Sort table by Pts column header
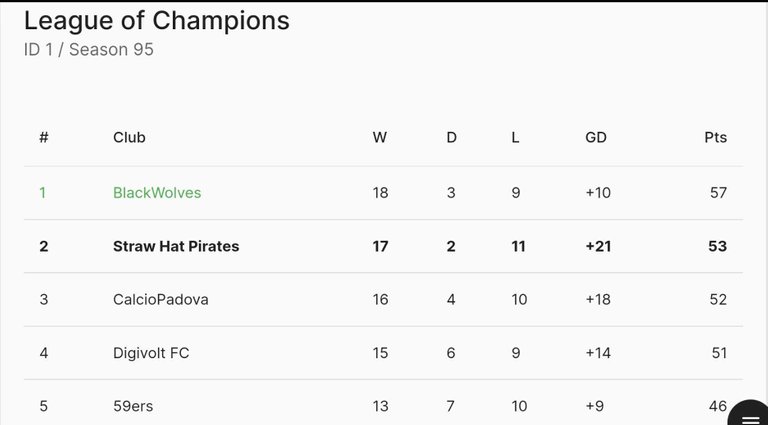Image resolution: width=768 pixels, height=425 pixels. point(715,138)
